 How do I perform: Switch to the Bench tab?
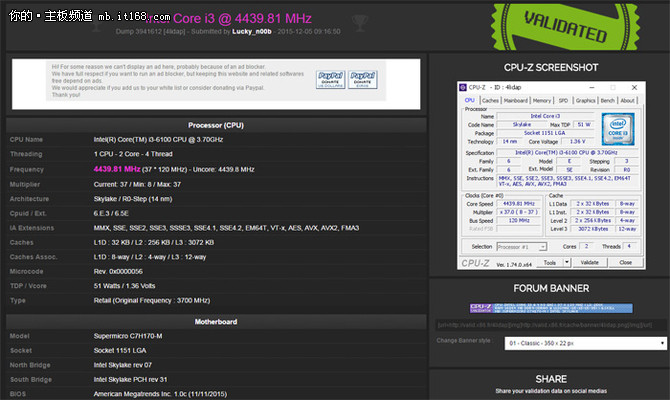608,100
